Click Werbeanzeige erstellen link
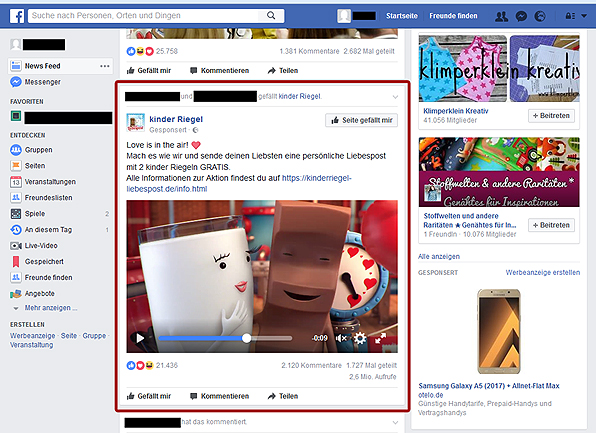Viewport: 596px width, 433px height. [542, 273]
